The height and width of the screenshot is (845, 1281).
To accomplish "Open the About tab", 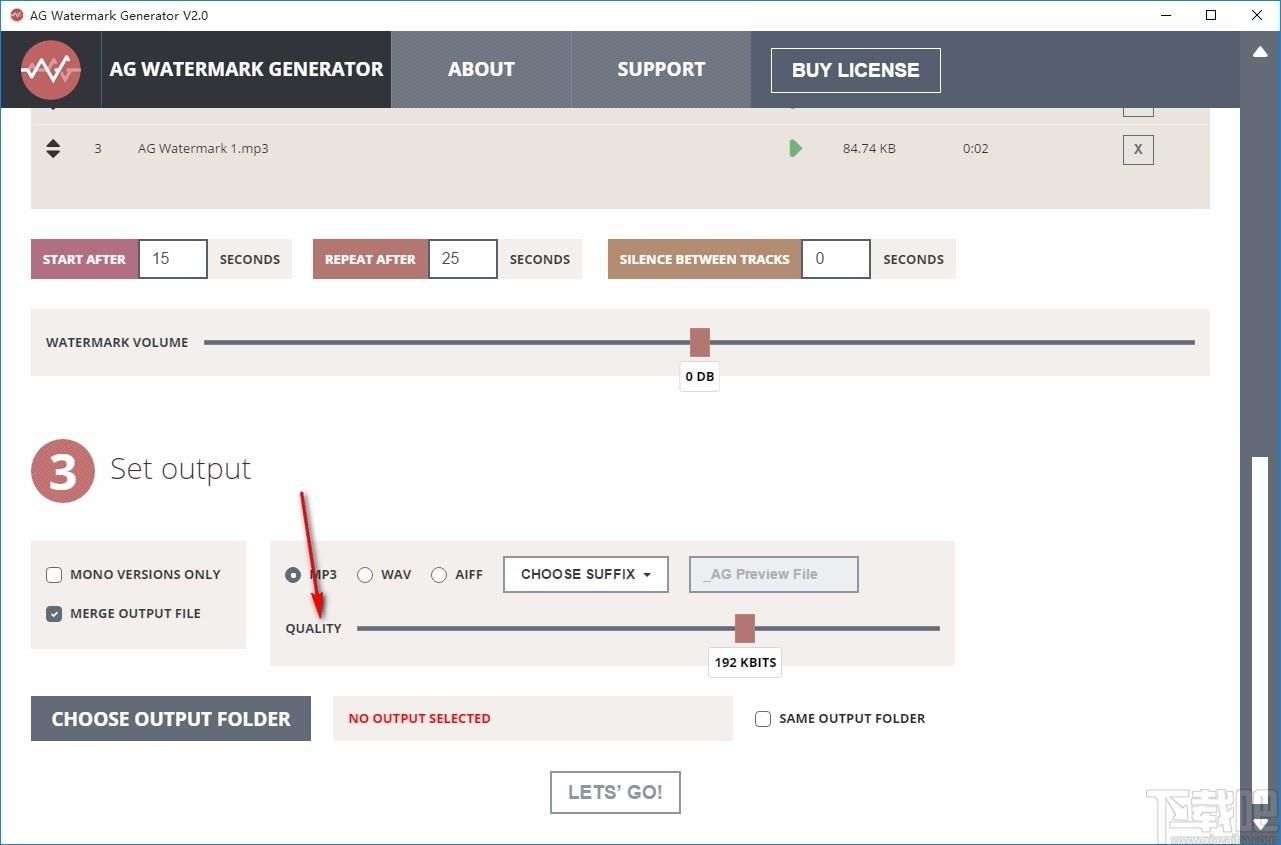I will [x=481, y=70].
